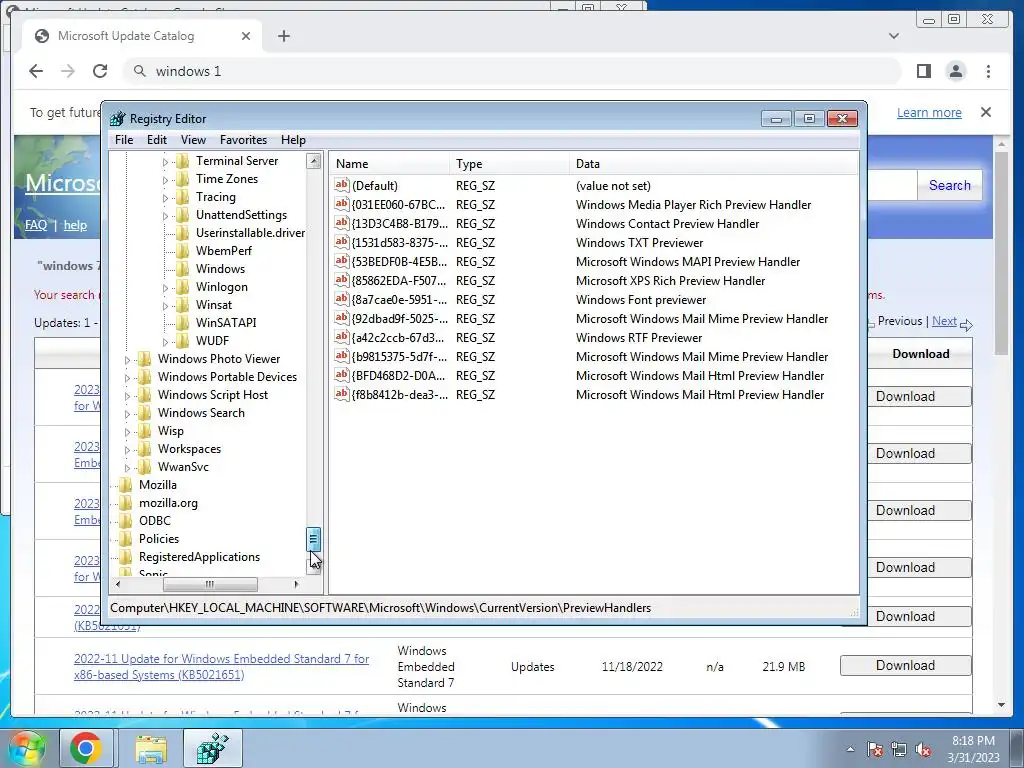Click the icon beside {85862EDA-F507... value
The height and width of the screenshot is (768, 1024).
(342, 280)
